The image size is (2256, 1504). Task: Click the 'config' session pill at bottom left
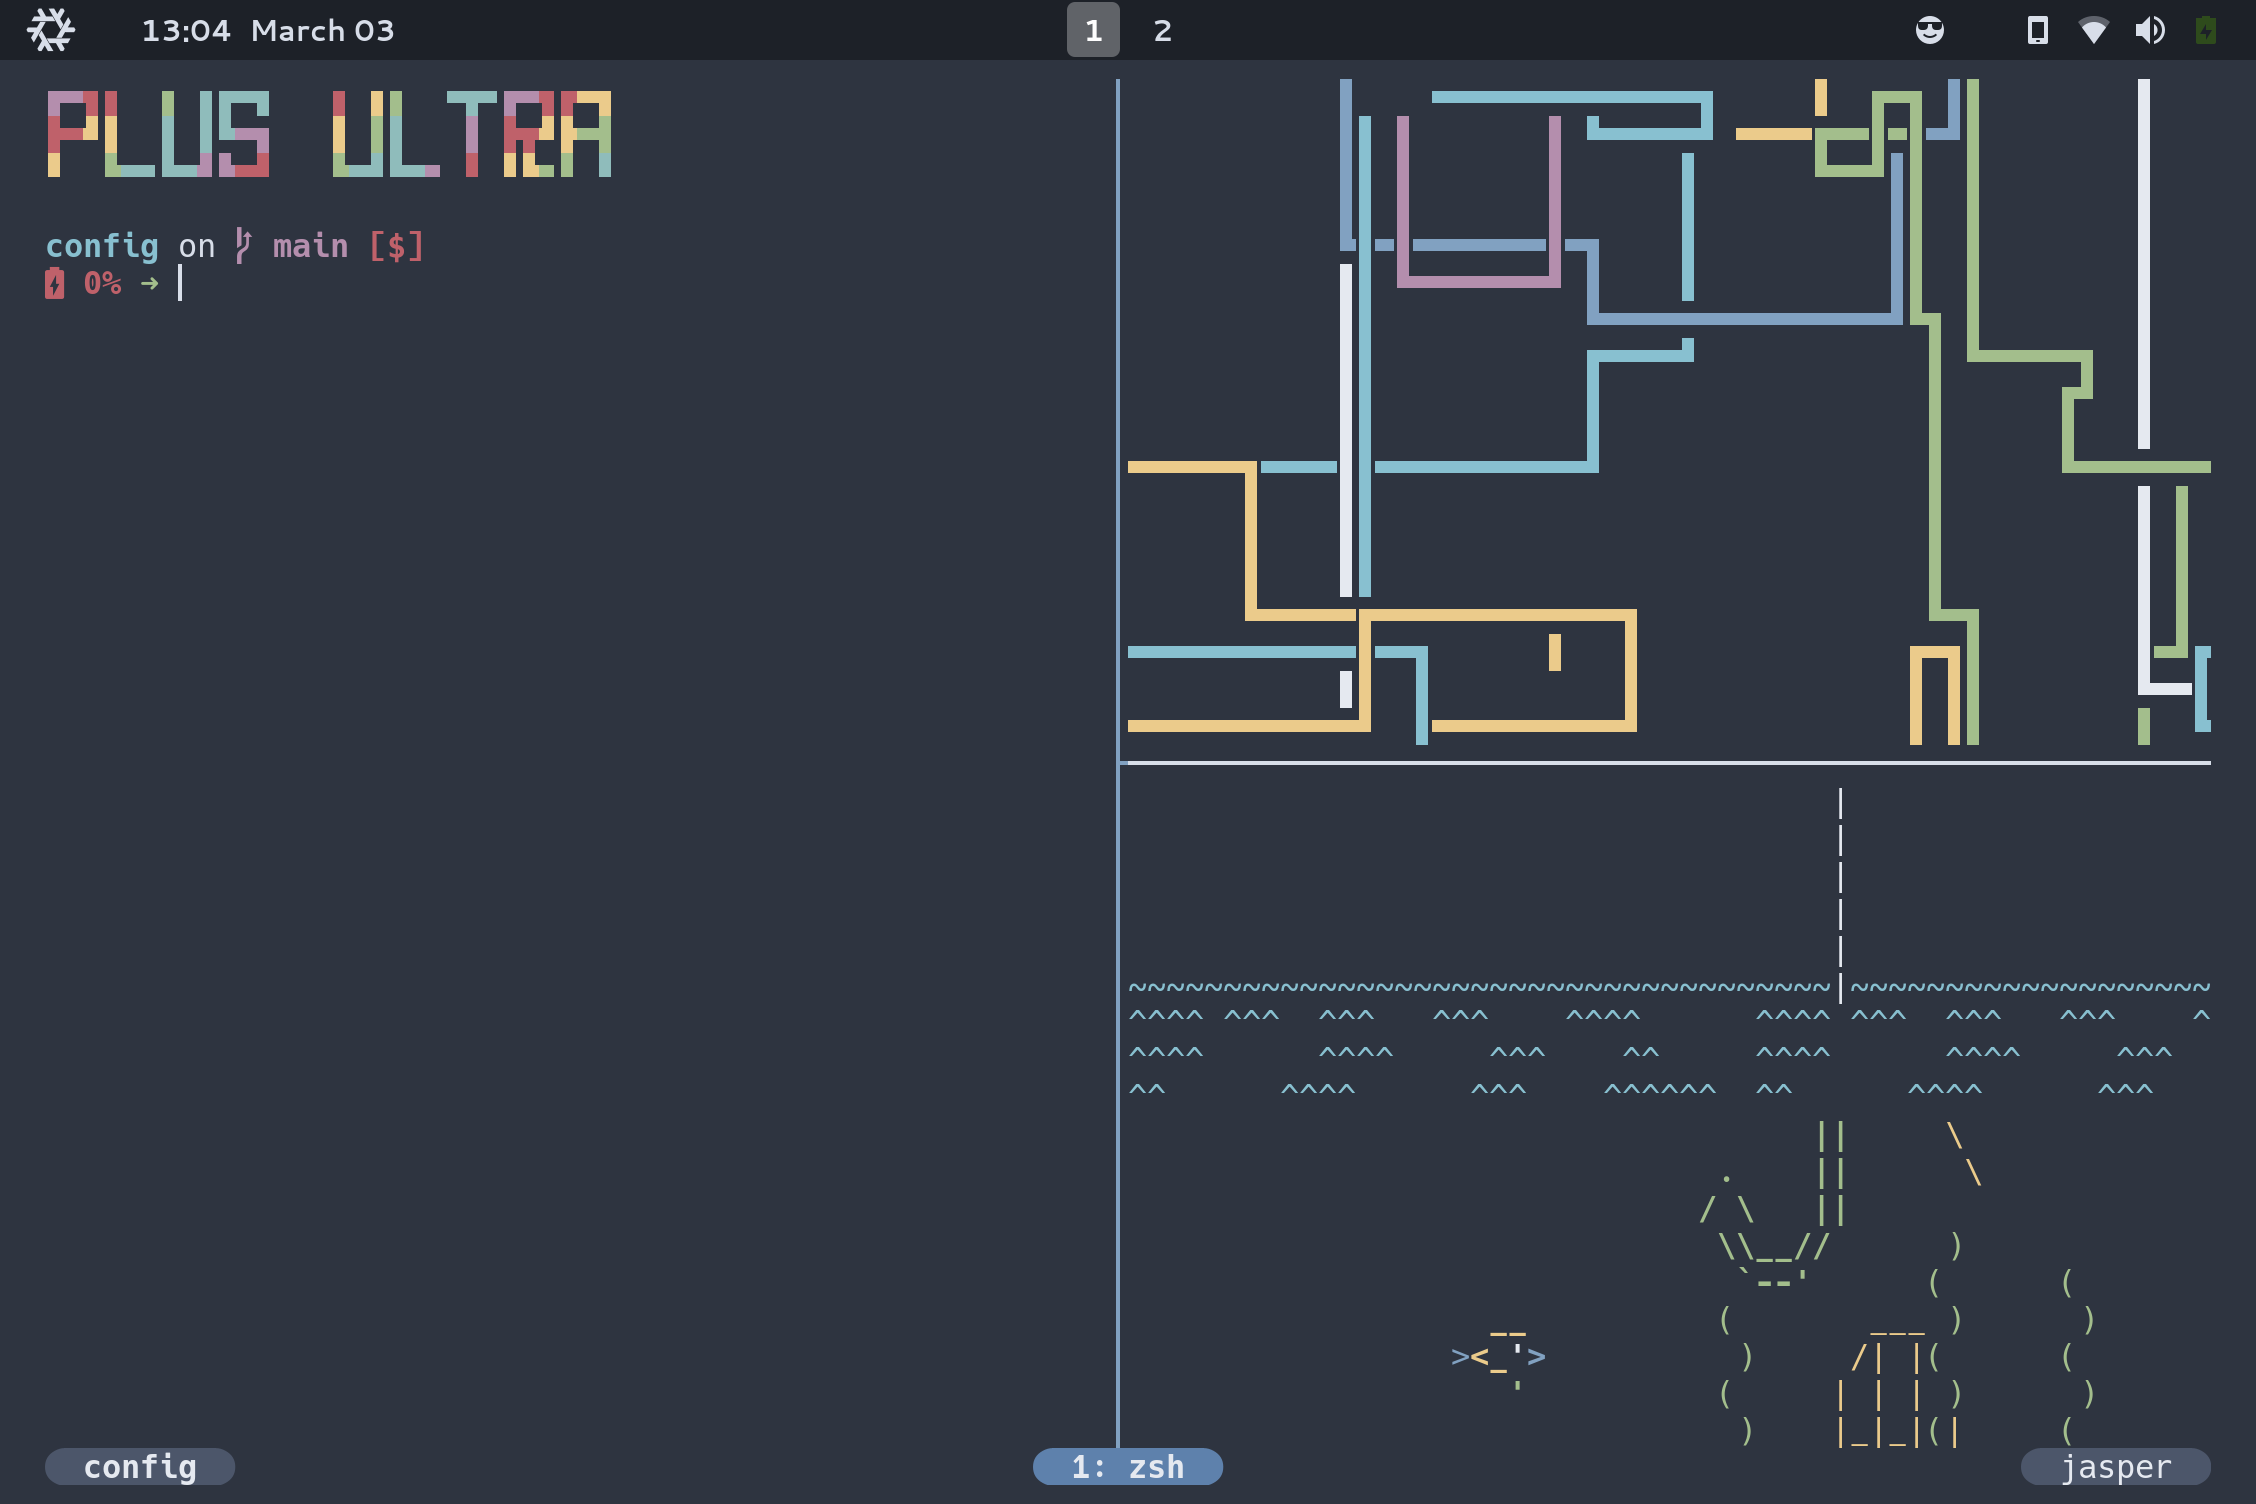click(140, 1467)
